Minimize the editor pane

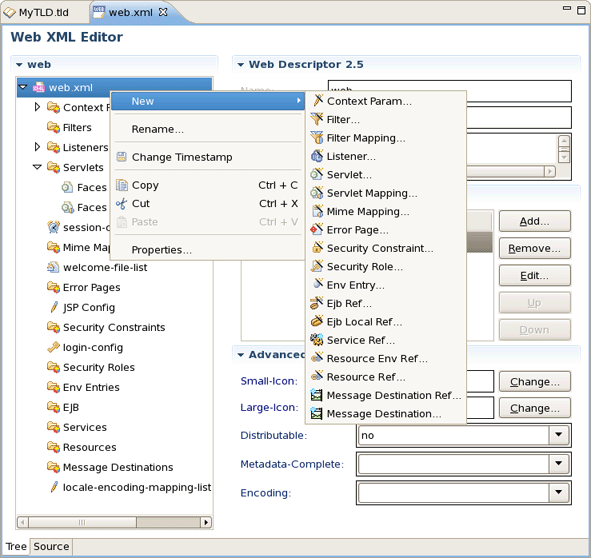click(567, 8)
